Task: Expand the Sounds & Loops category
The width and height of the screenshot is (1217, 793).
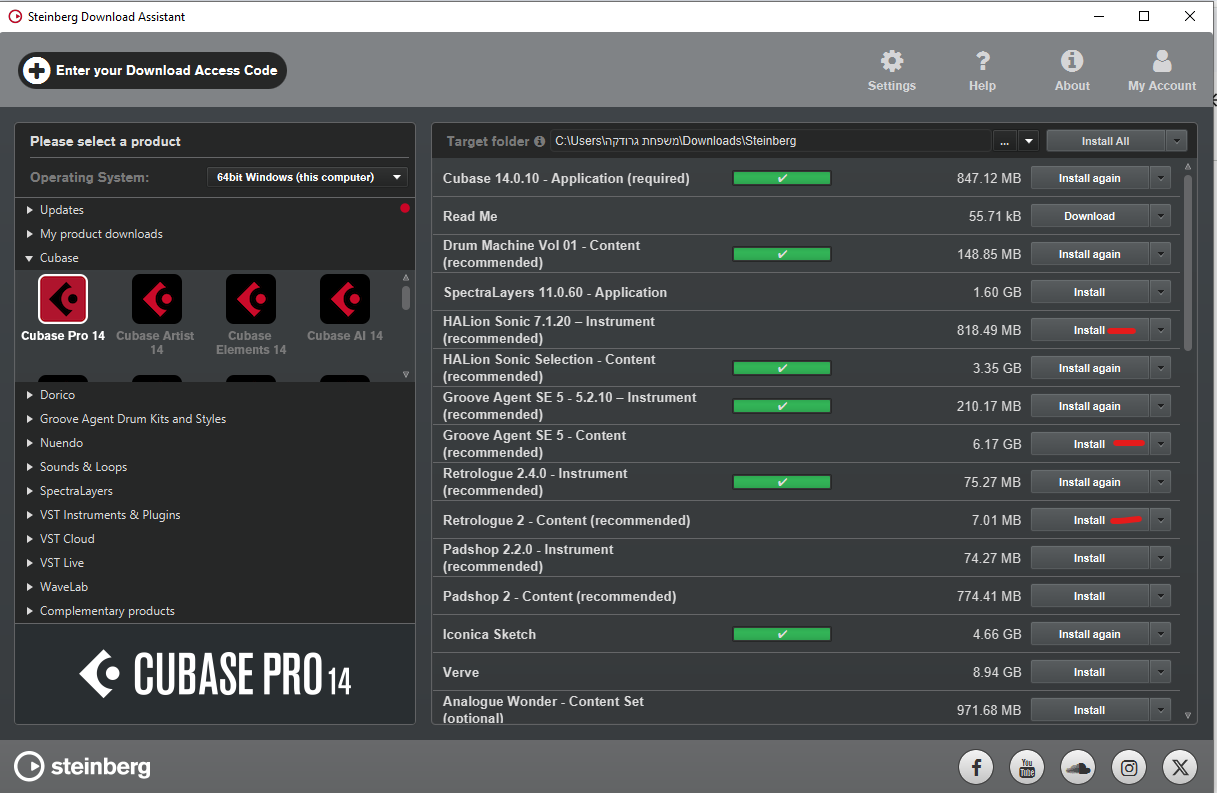Action: [x=30, y=467]
